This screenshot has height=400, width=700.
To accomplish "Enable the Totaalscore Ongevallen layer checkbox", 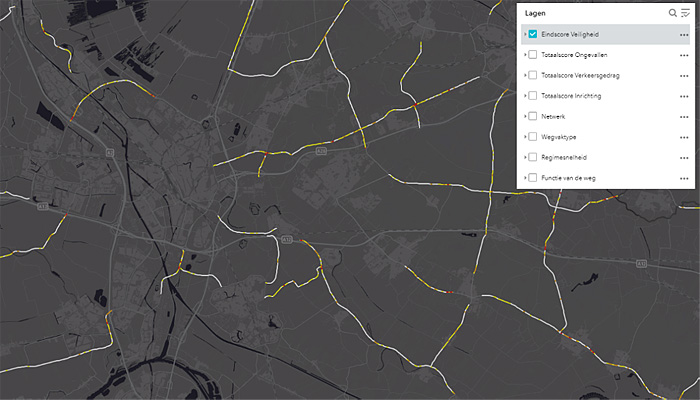I will [x=533, y=55].
